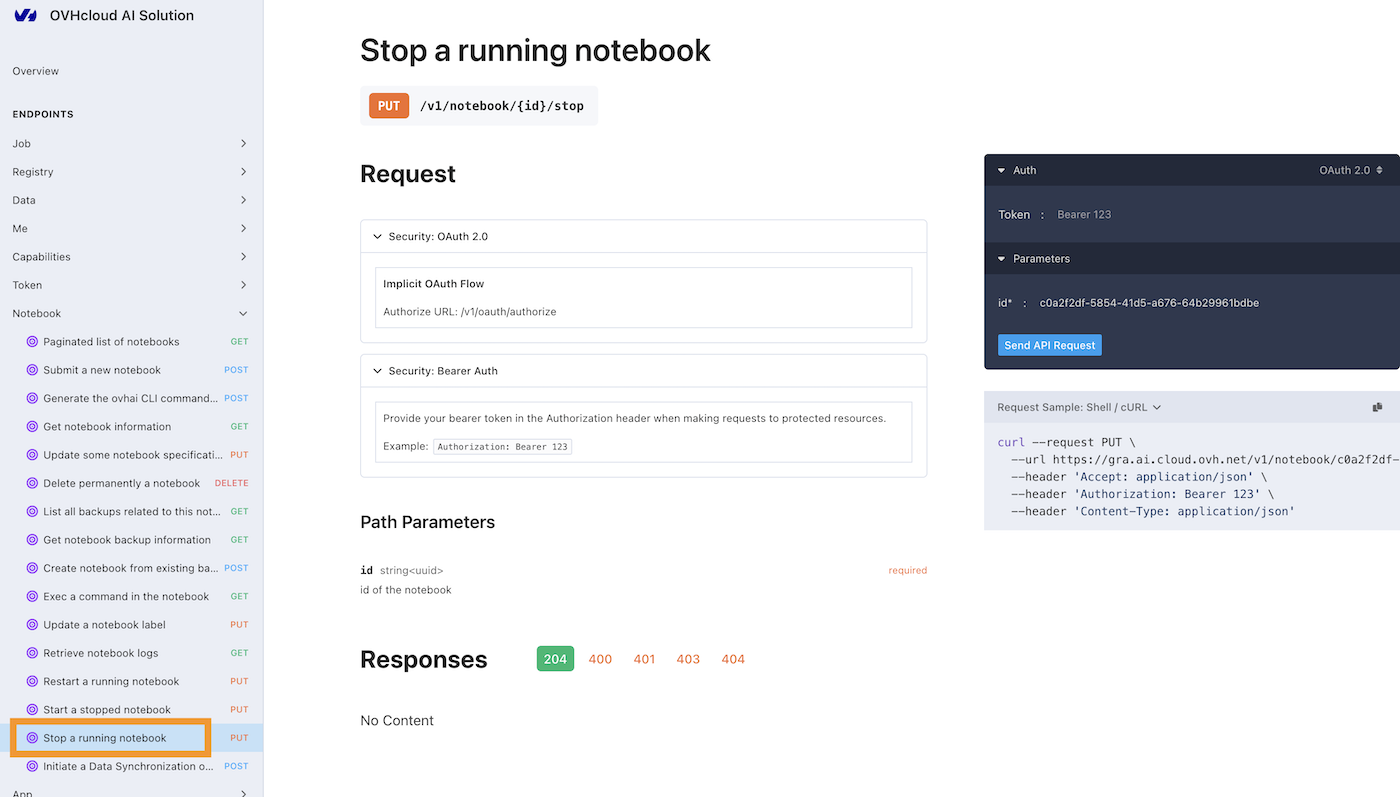Click the POST badge on 'Submit a new notebook'
The width and height of the screenshot is (1400, 797).
[x=237, y=369]
